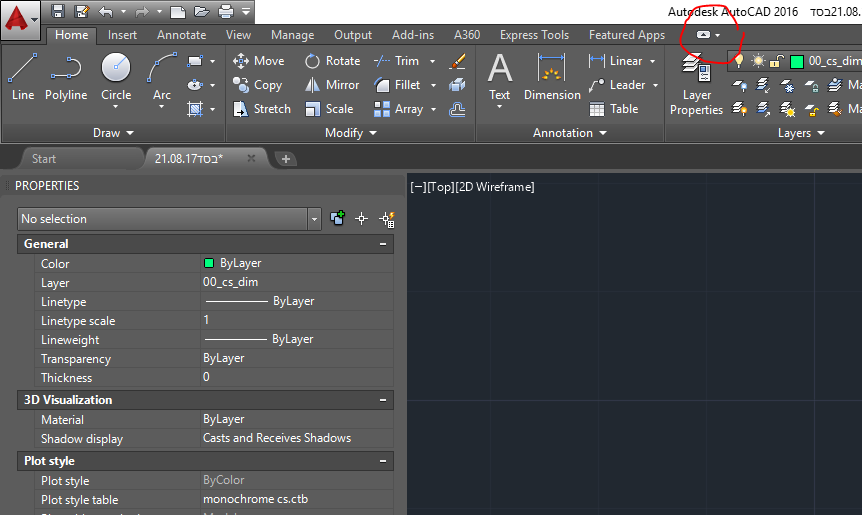The image size is (862, 515).
Task: Click the Trim tool
Action: pyautogui.click(x=396, y=61)
